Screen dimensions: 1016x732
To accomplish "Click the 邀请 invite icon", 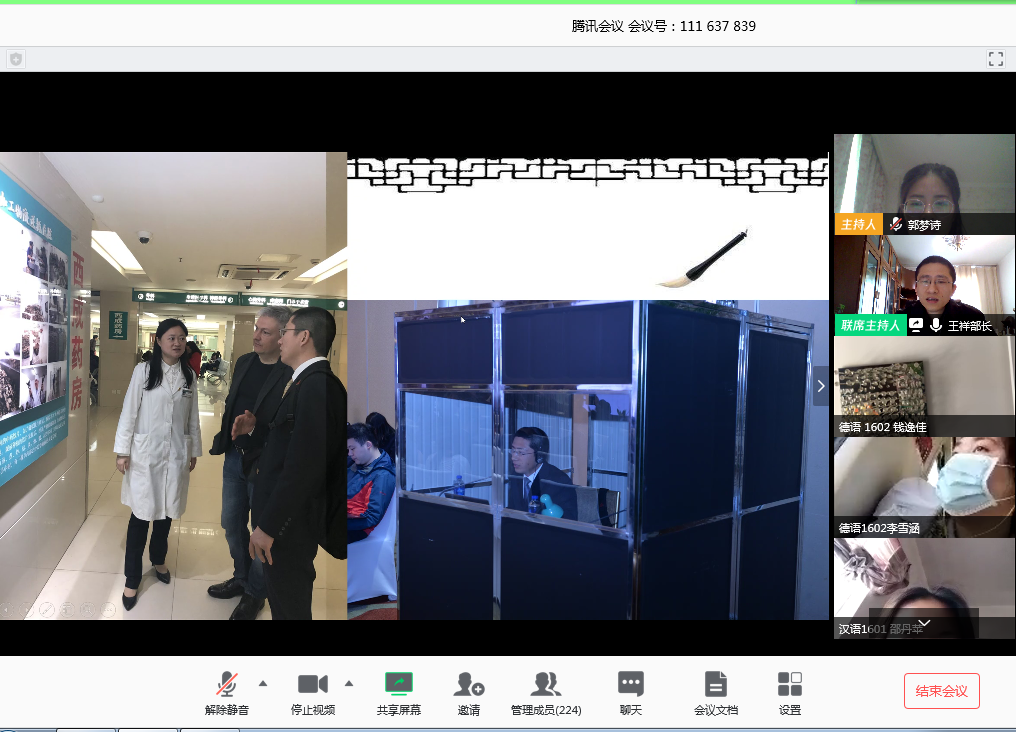I will [468, 685].
